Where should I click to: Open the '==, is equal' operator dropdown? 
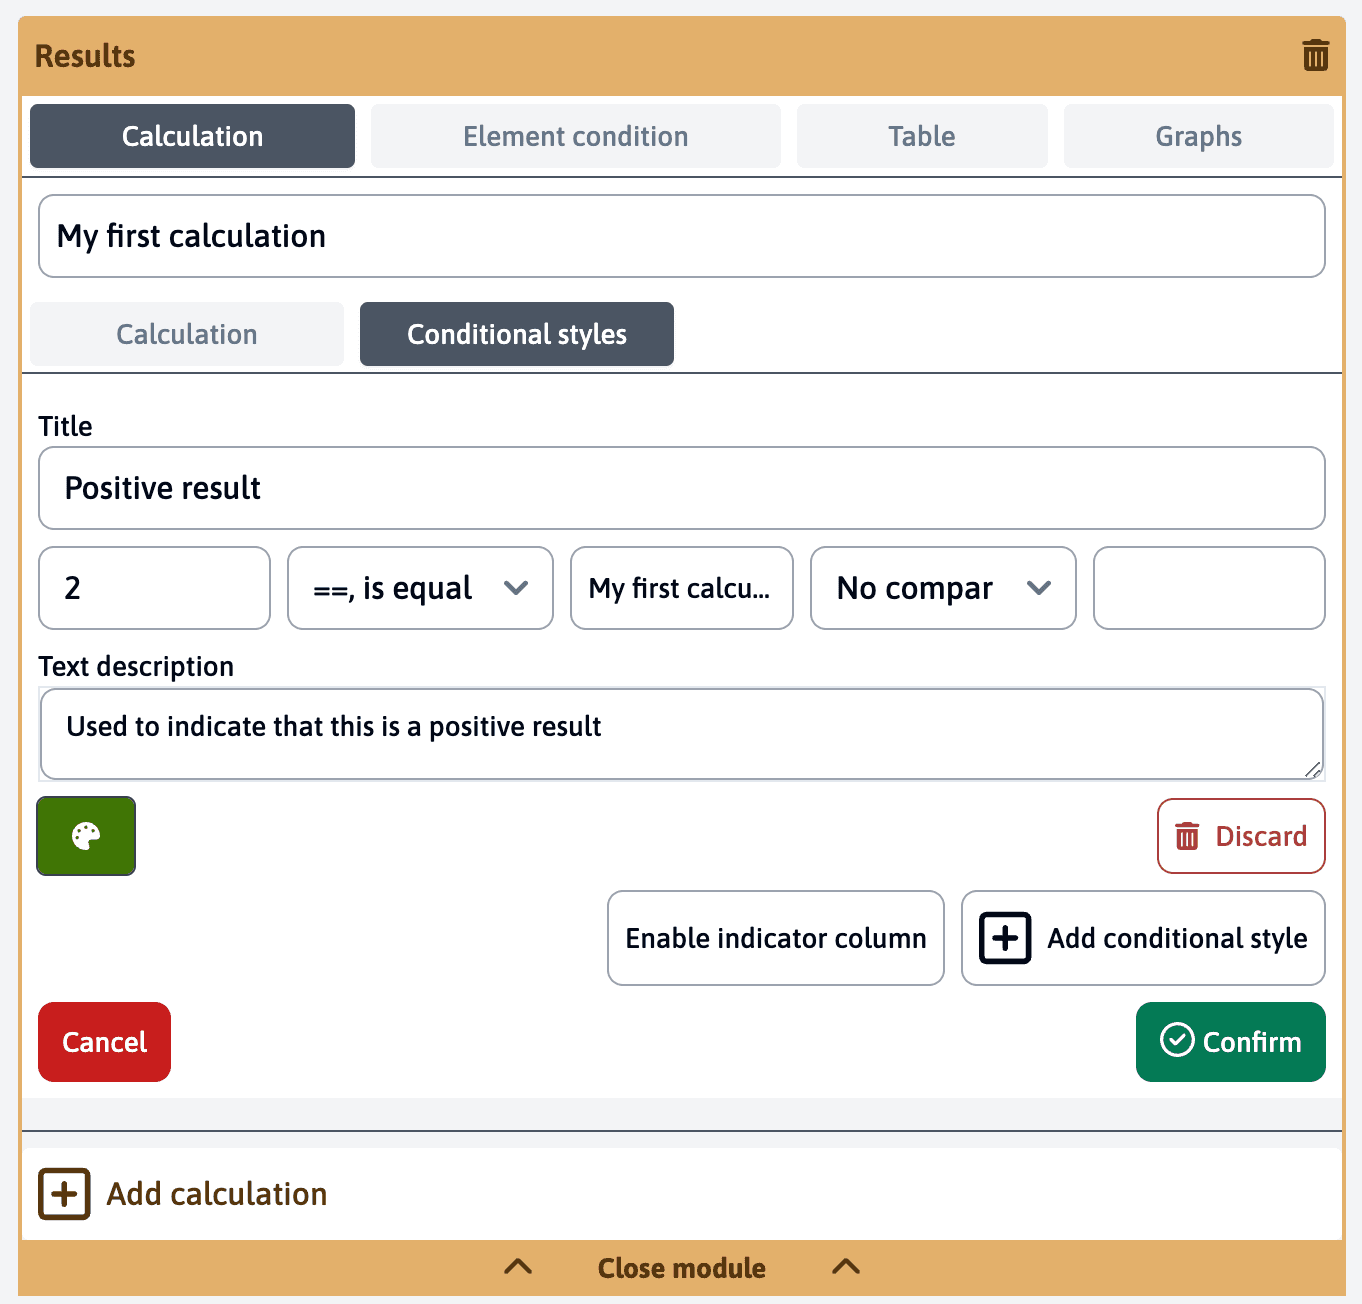click(420, 588)
